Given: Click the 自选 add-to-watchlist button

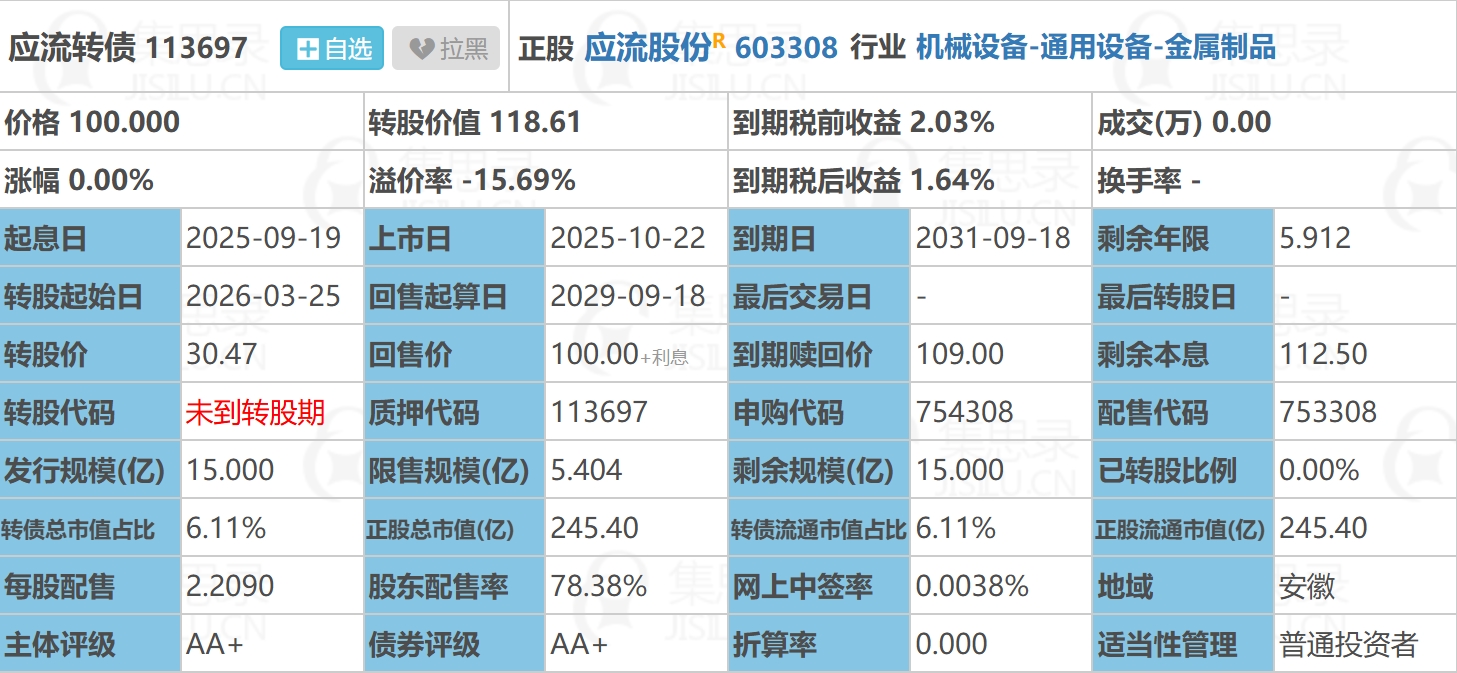Looking at the screenshot, I should pyautogui.click(x=332, y=48).
